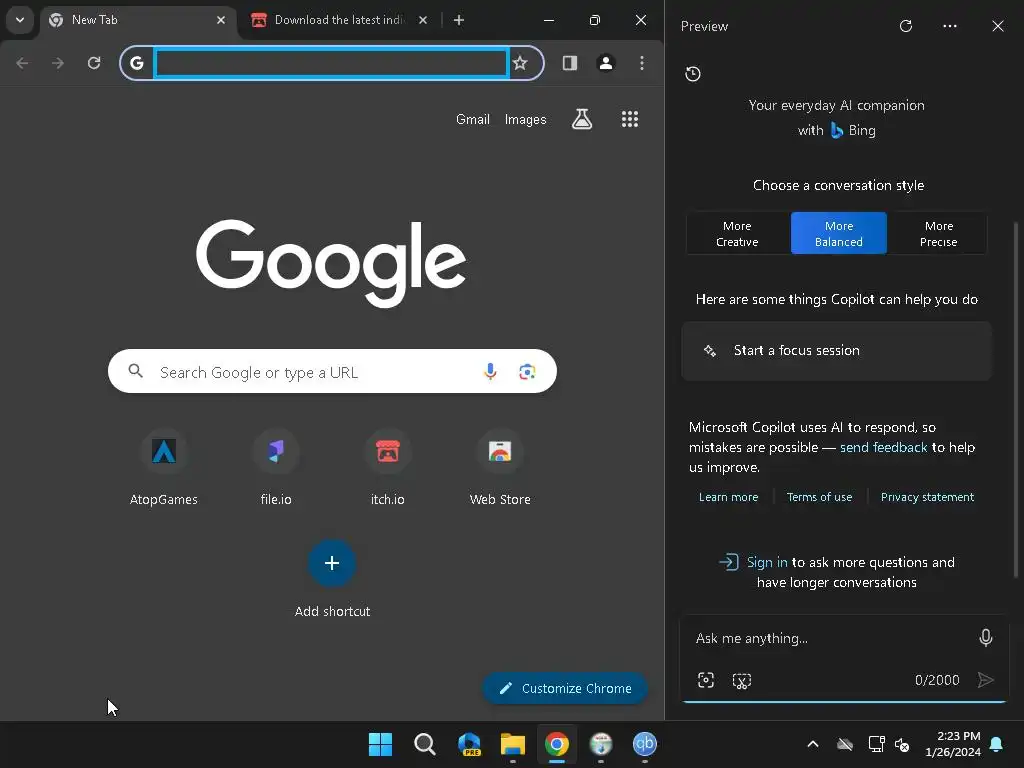Open the network display tray icon

click(x=876, y=744)
